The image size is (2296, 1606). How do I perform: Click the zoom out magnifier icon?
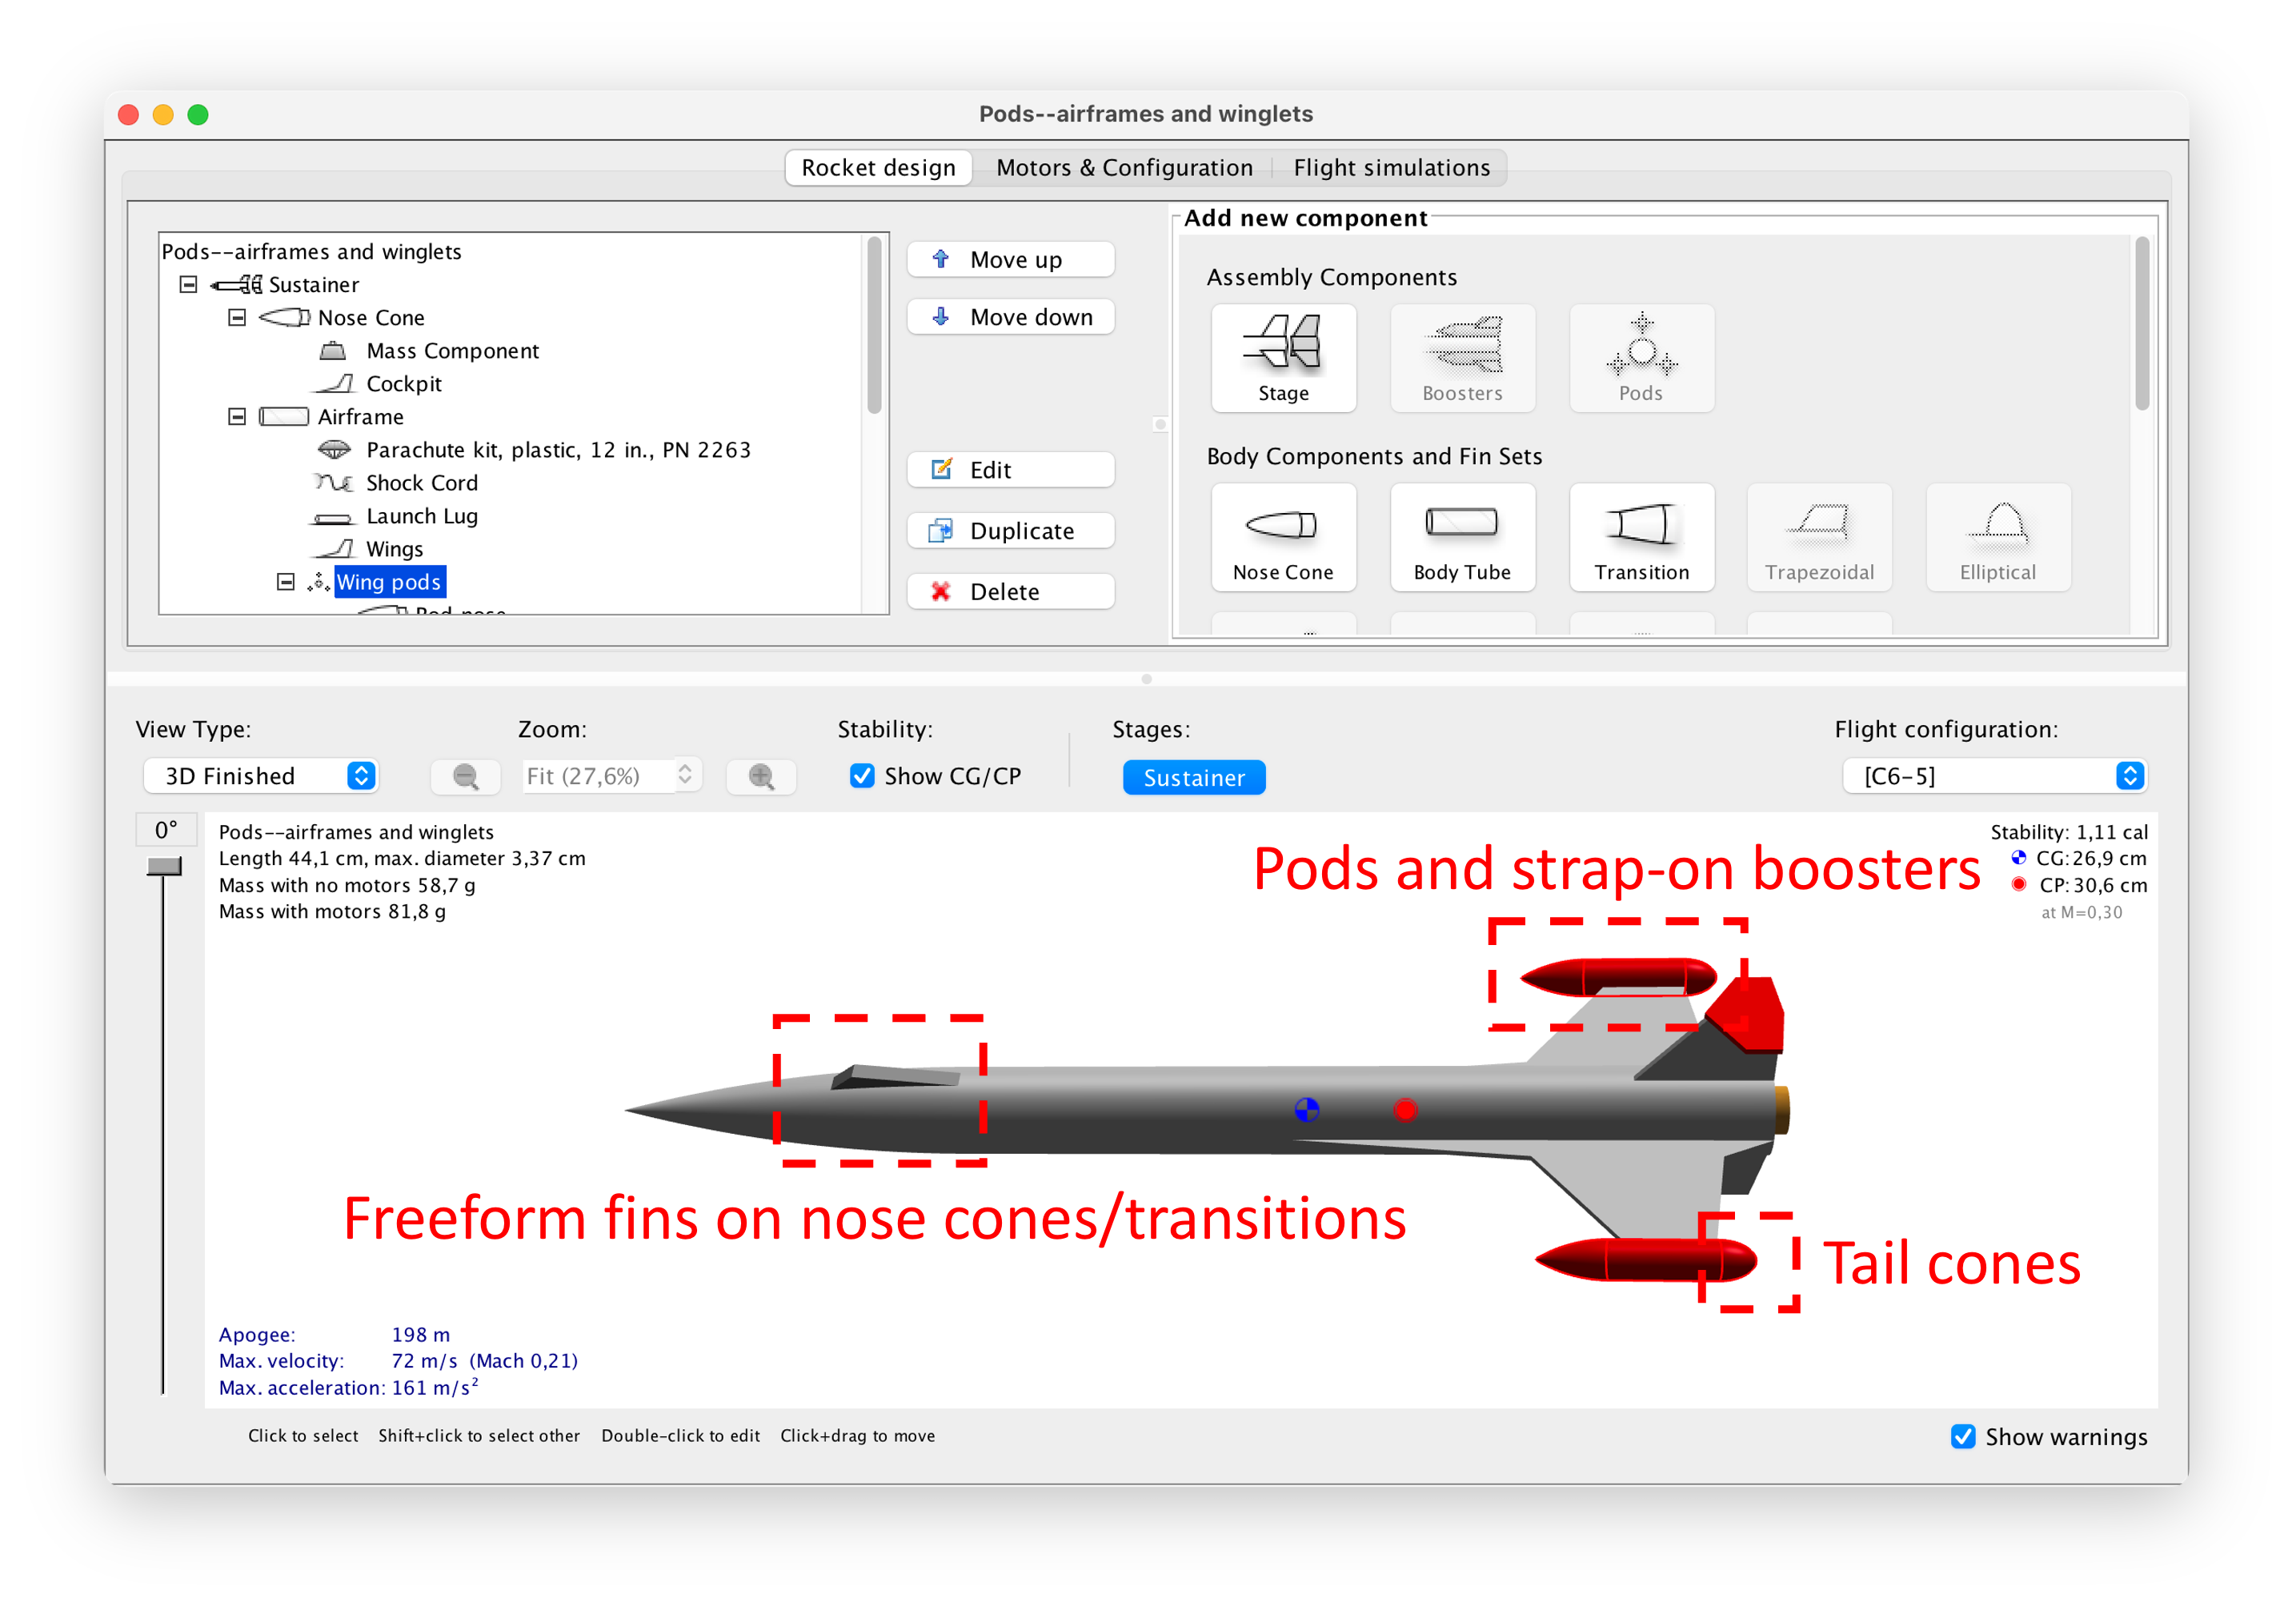click(465, 777)
